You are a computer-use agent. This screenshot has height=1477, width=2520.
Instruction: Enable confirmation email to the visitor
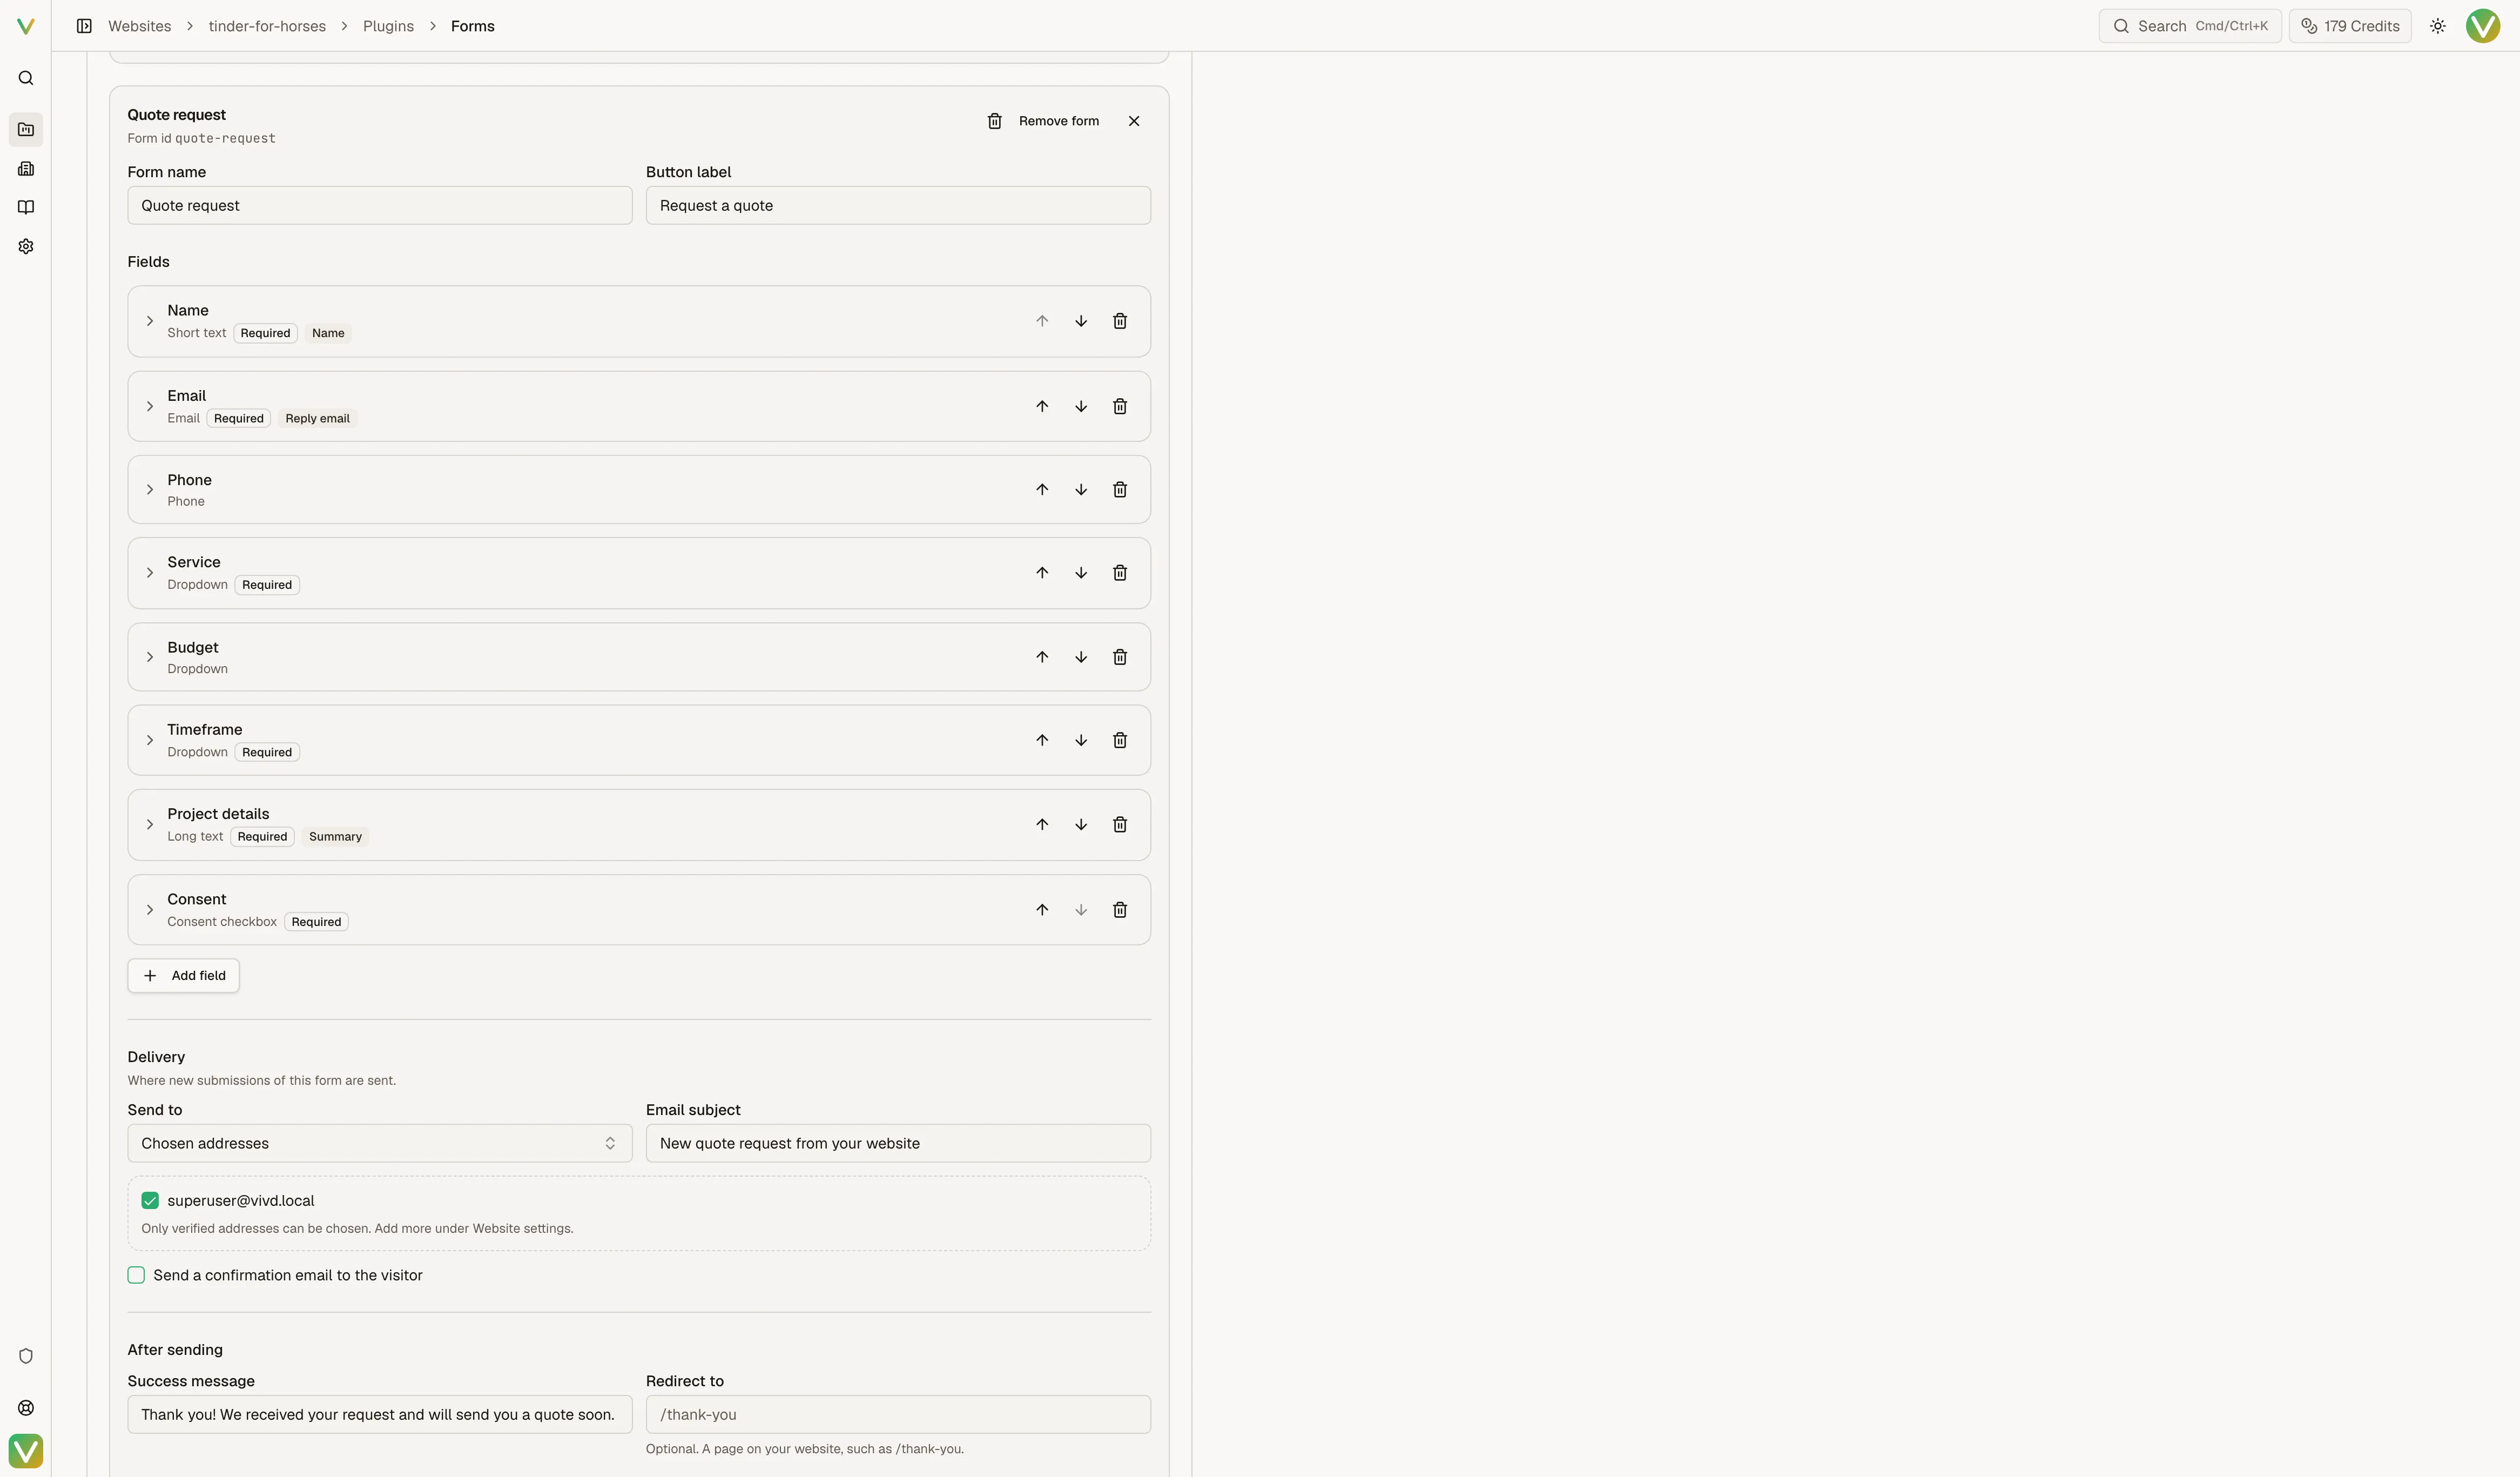click(136, 1275)
